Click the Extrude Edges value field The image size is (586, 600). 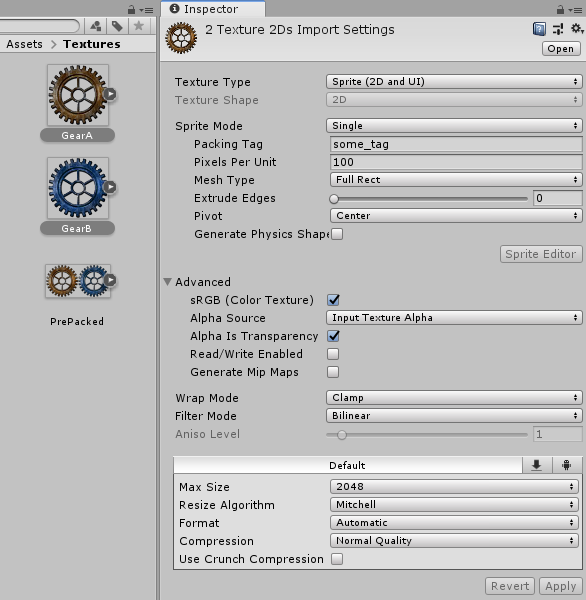click(x=558, y=198)
